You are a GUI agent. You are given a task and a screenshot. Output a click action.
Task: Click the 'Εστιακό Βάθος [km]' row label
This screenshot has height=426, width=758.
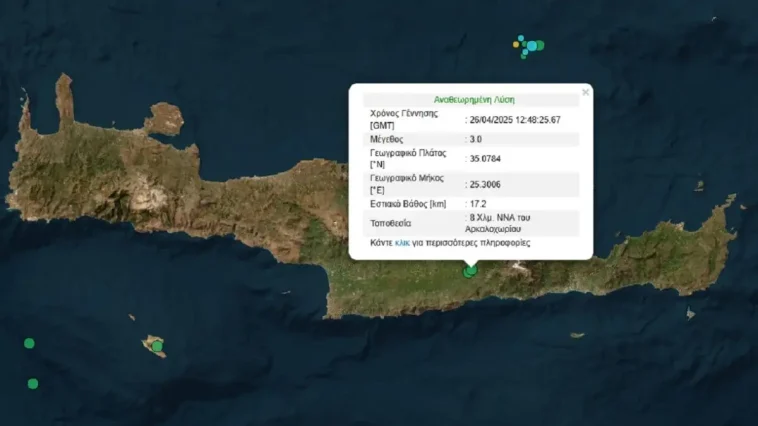point(410,204)
